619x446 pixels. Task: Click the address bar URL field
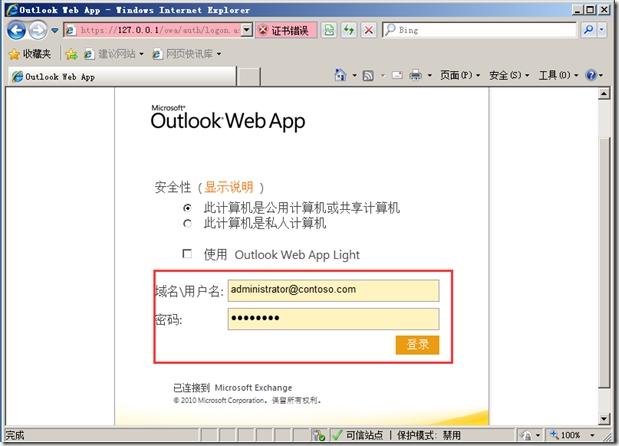coord(153,30)
